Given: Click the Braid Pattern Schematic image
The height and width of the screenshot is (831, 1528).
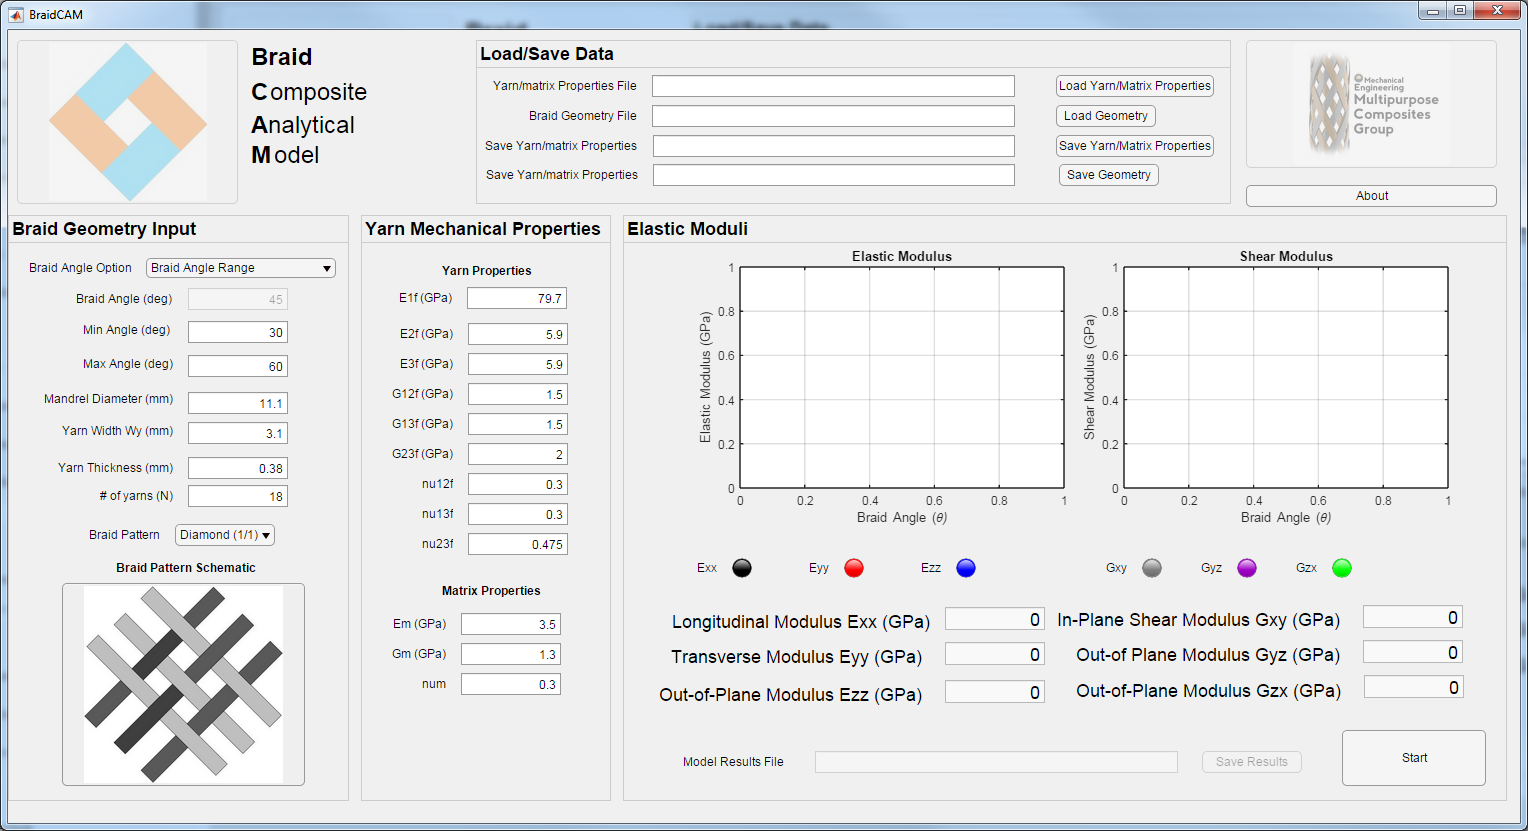Looking at the screenshot, I should tap(183, 684).
